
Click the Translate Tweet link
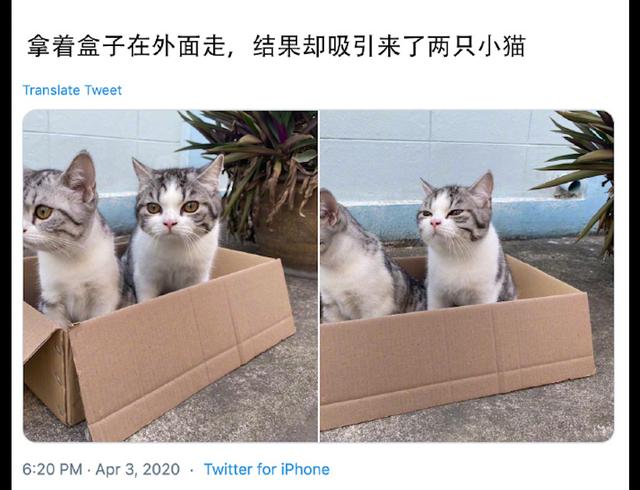coord(72,90)
